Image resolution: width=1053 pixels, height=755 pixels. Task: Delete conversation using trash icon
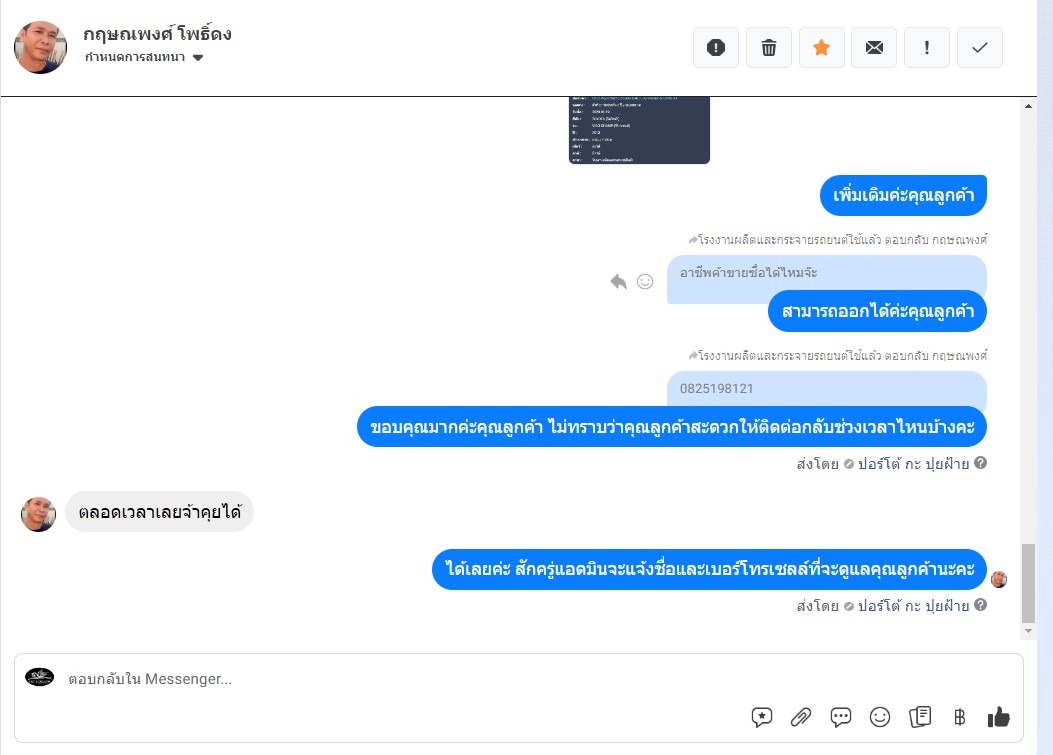(x=769, y=48)
